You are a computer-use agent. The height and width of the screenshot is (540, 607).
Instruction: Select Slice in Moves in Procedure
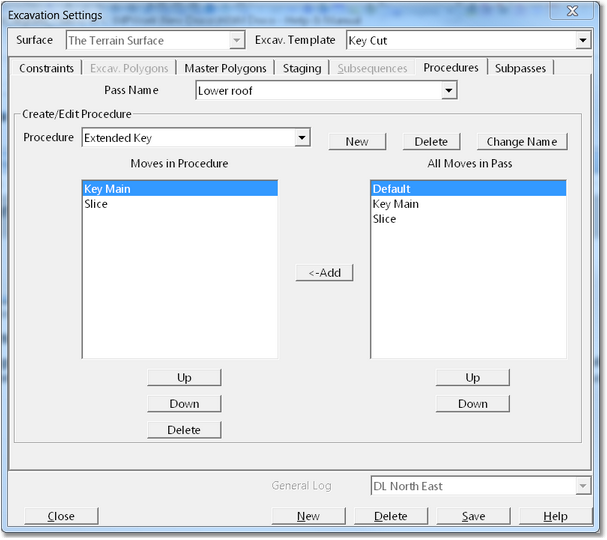[180, 204]
